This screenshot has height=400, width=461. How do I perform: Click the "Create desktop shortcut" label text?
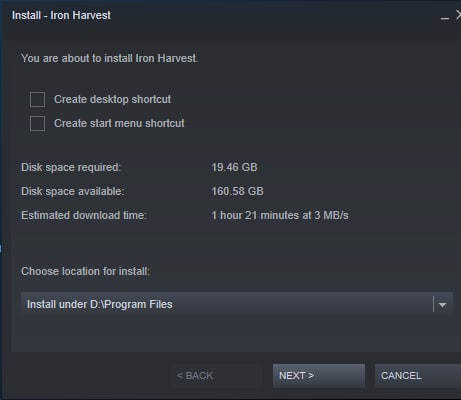pyautogui.click(x=113, y=99)
